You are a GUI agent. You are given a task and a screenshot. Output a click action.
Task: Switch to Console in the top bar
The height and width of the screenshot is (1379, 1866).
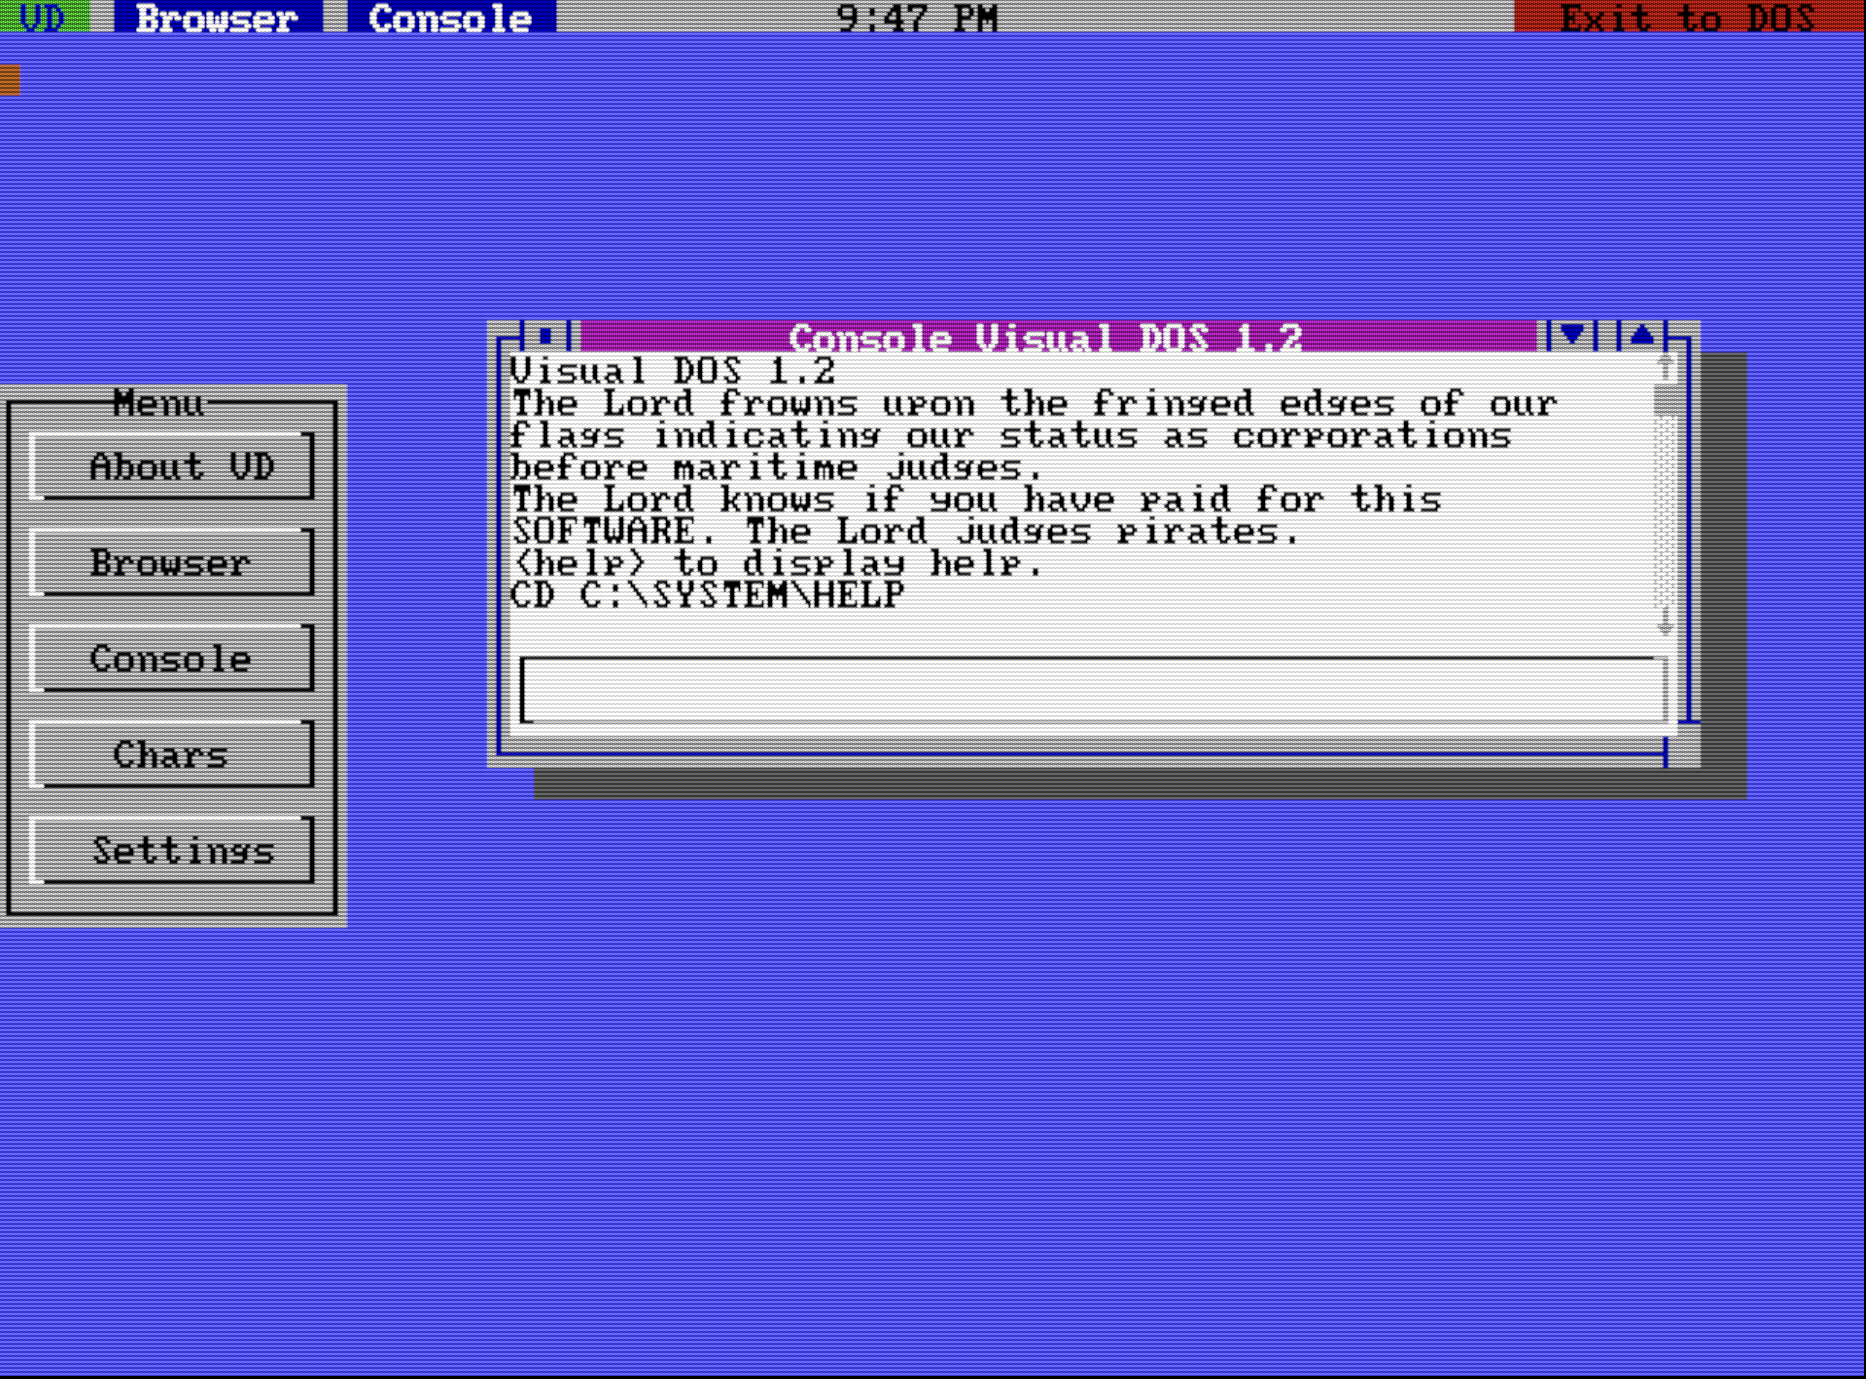(451, 16)
